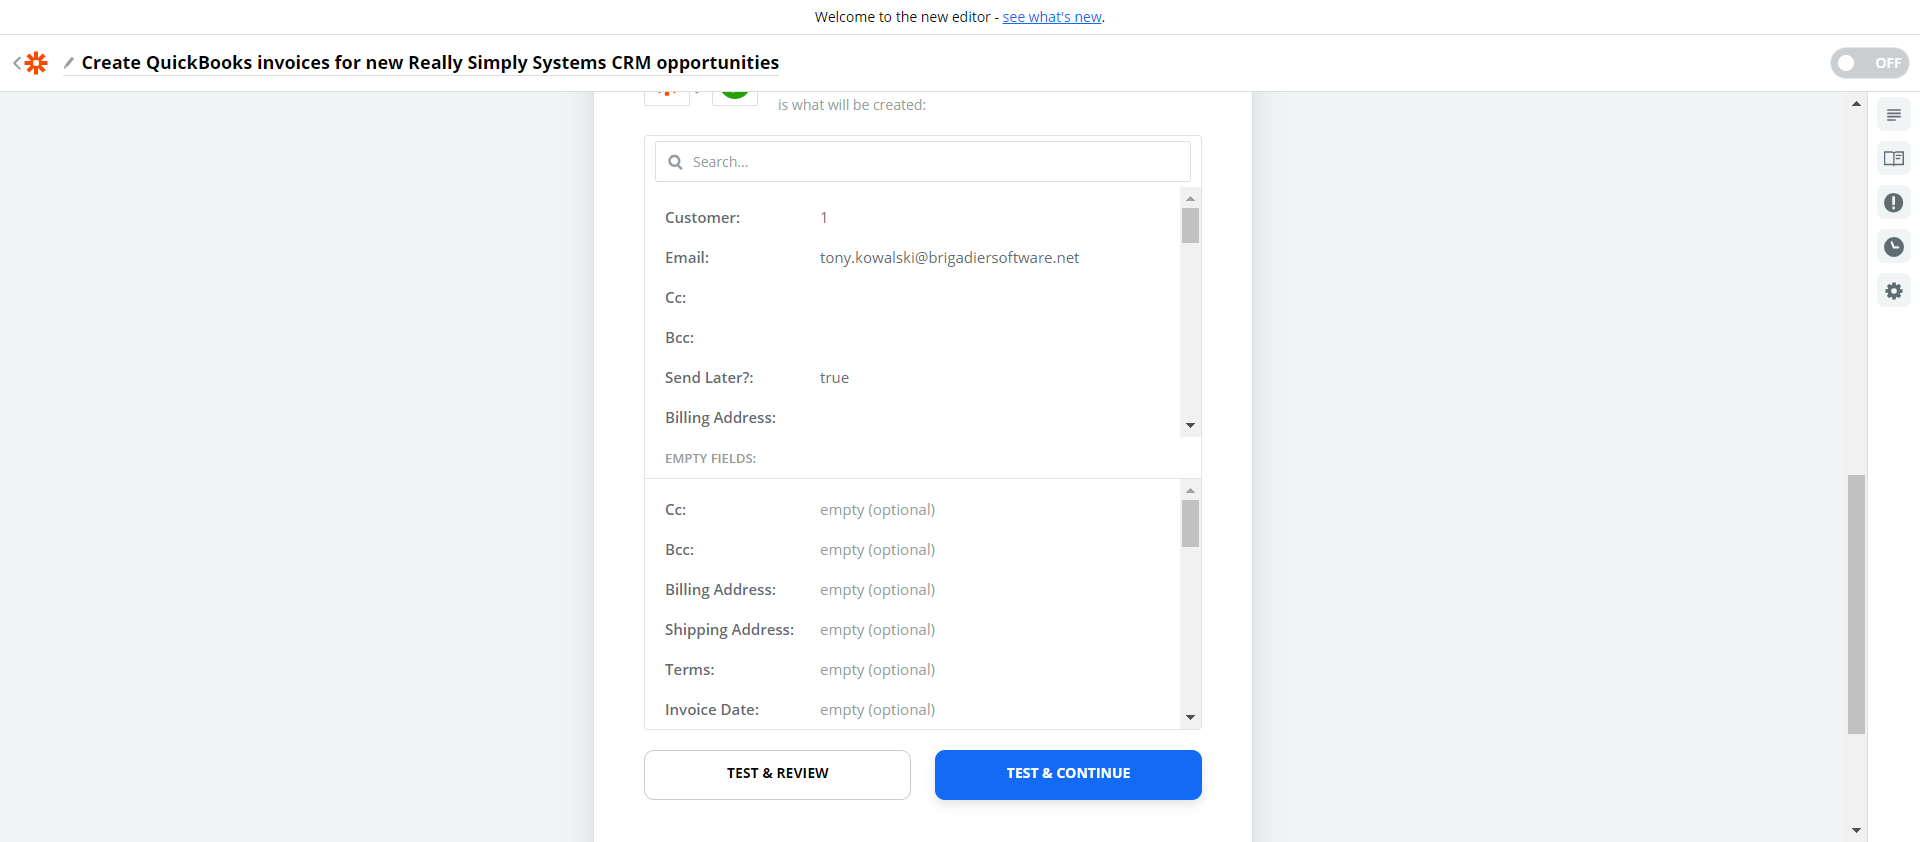This screenshot has width=1920, height=842.
Task: Click 'empty (optional)' next to Terms
Action: point(877,670)
